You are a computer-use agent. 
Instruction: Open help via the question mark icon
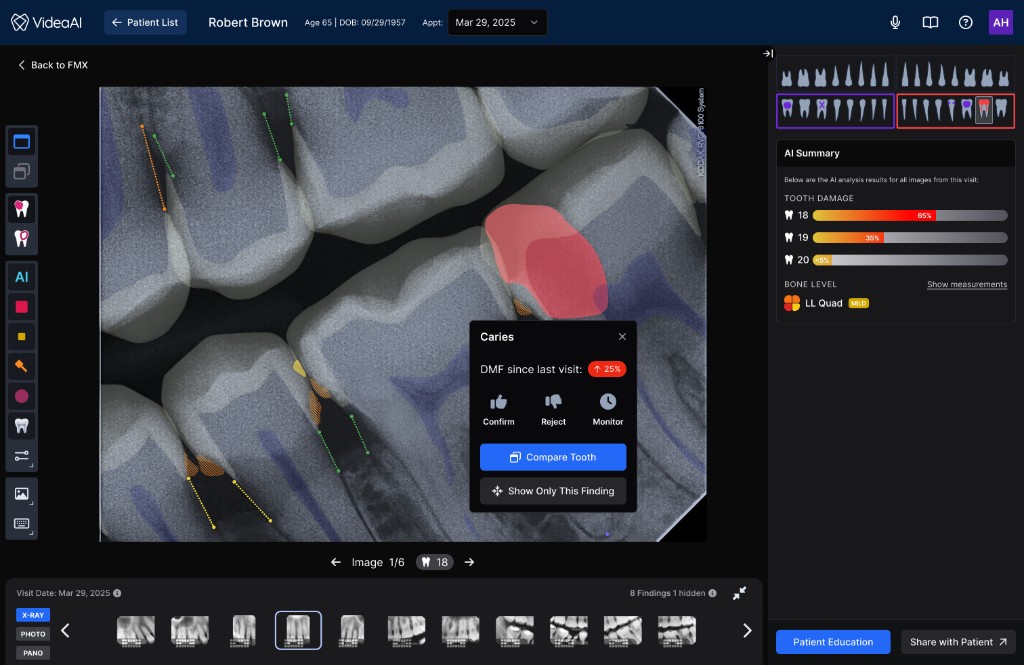[x=965, y=21]
